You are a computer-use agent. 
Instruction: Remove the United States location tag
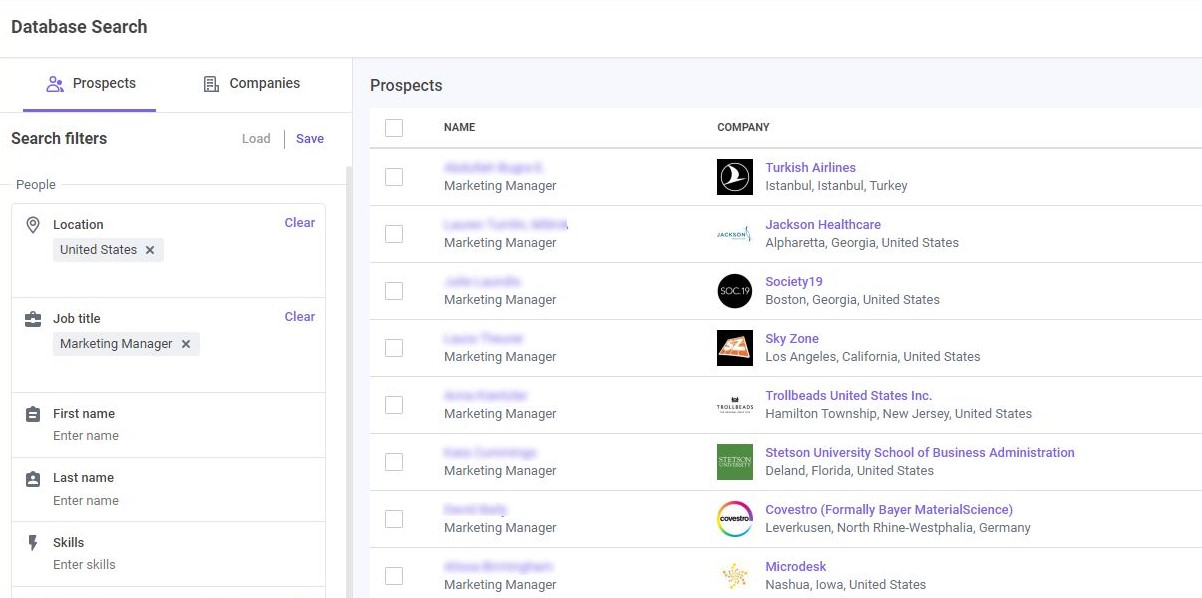[x=150, y=250]
